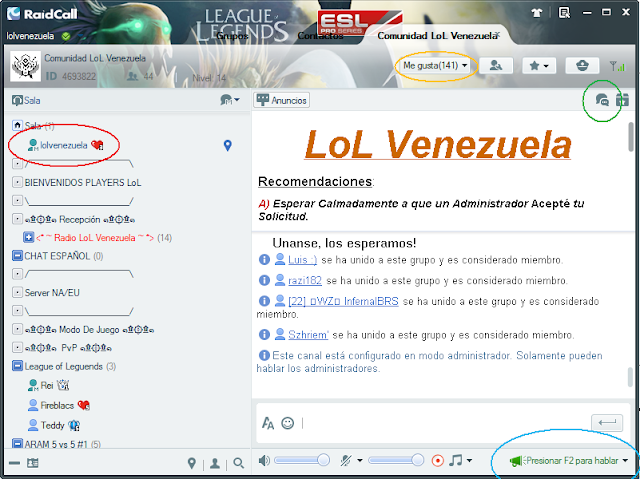Screen dimensions: 640x479
Task: Collapse the CHAT ESPAÑOL channel
Action: coord(17,256)
